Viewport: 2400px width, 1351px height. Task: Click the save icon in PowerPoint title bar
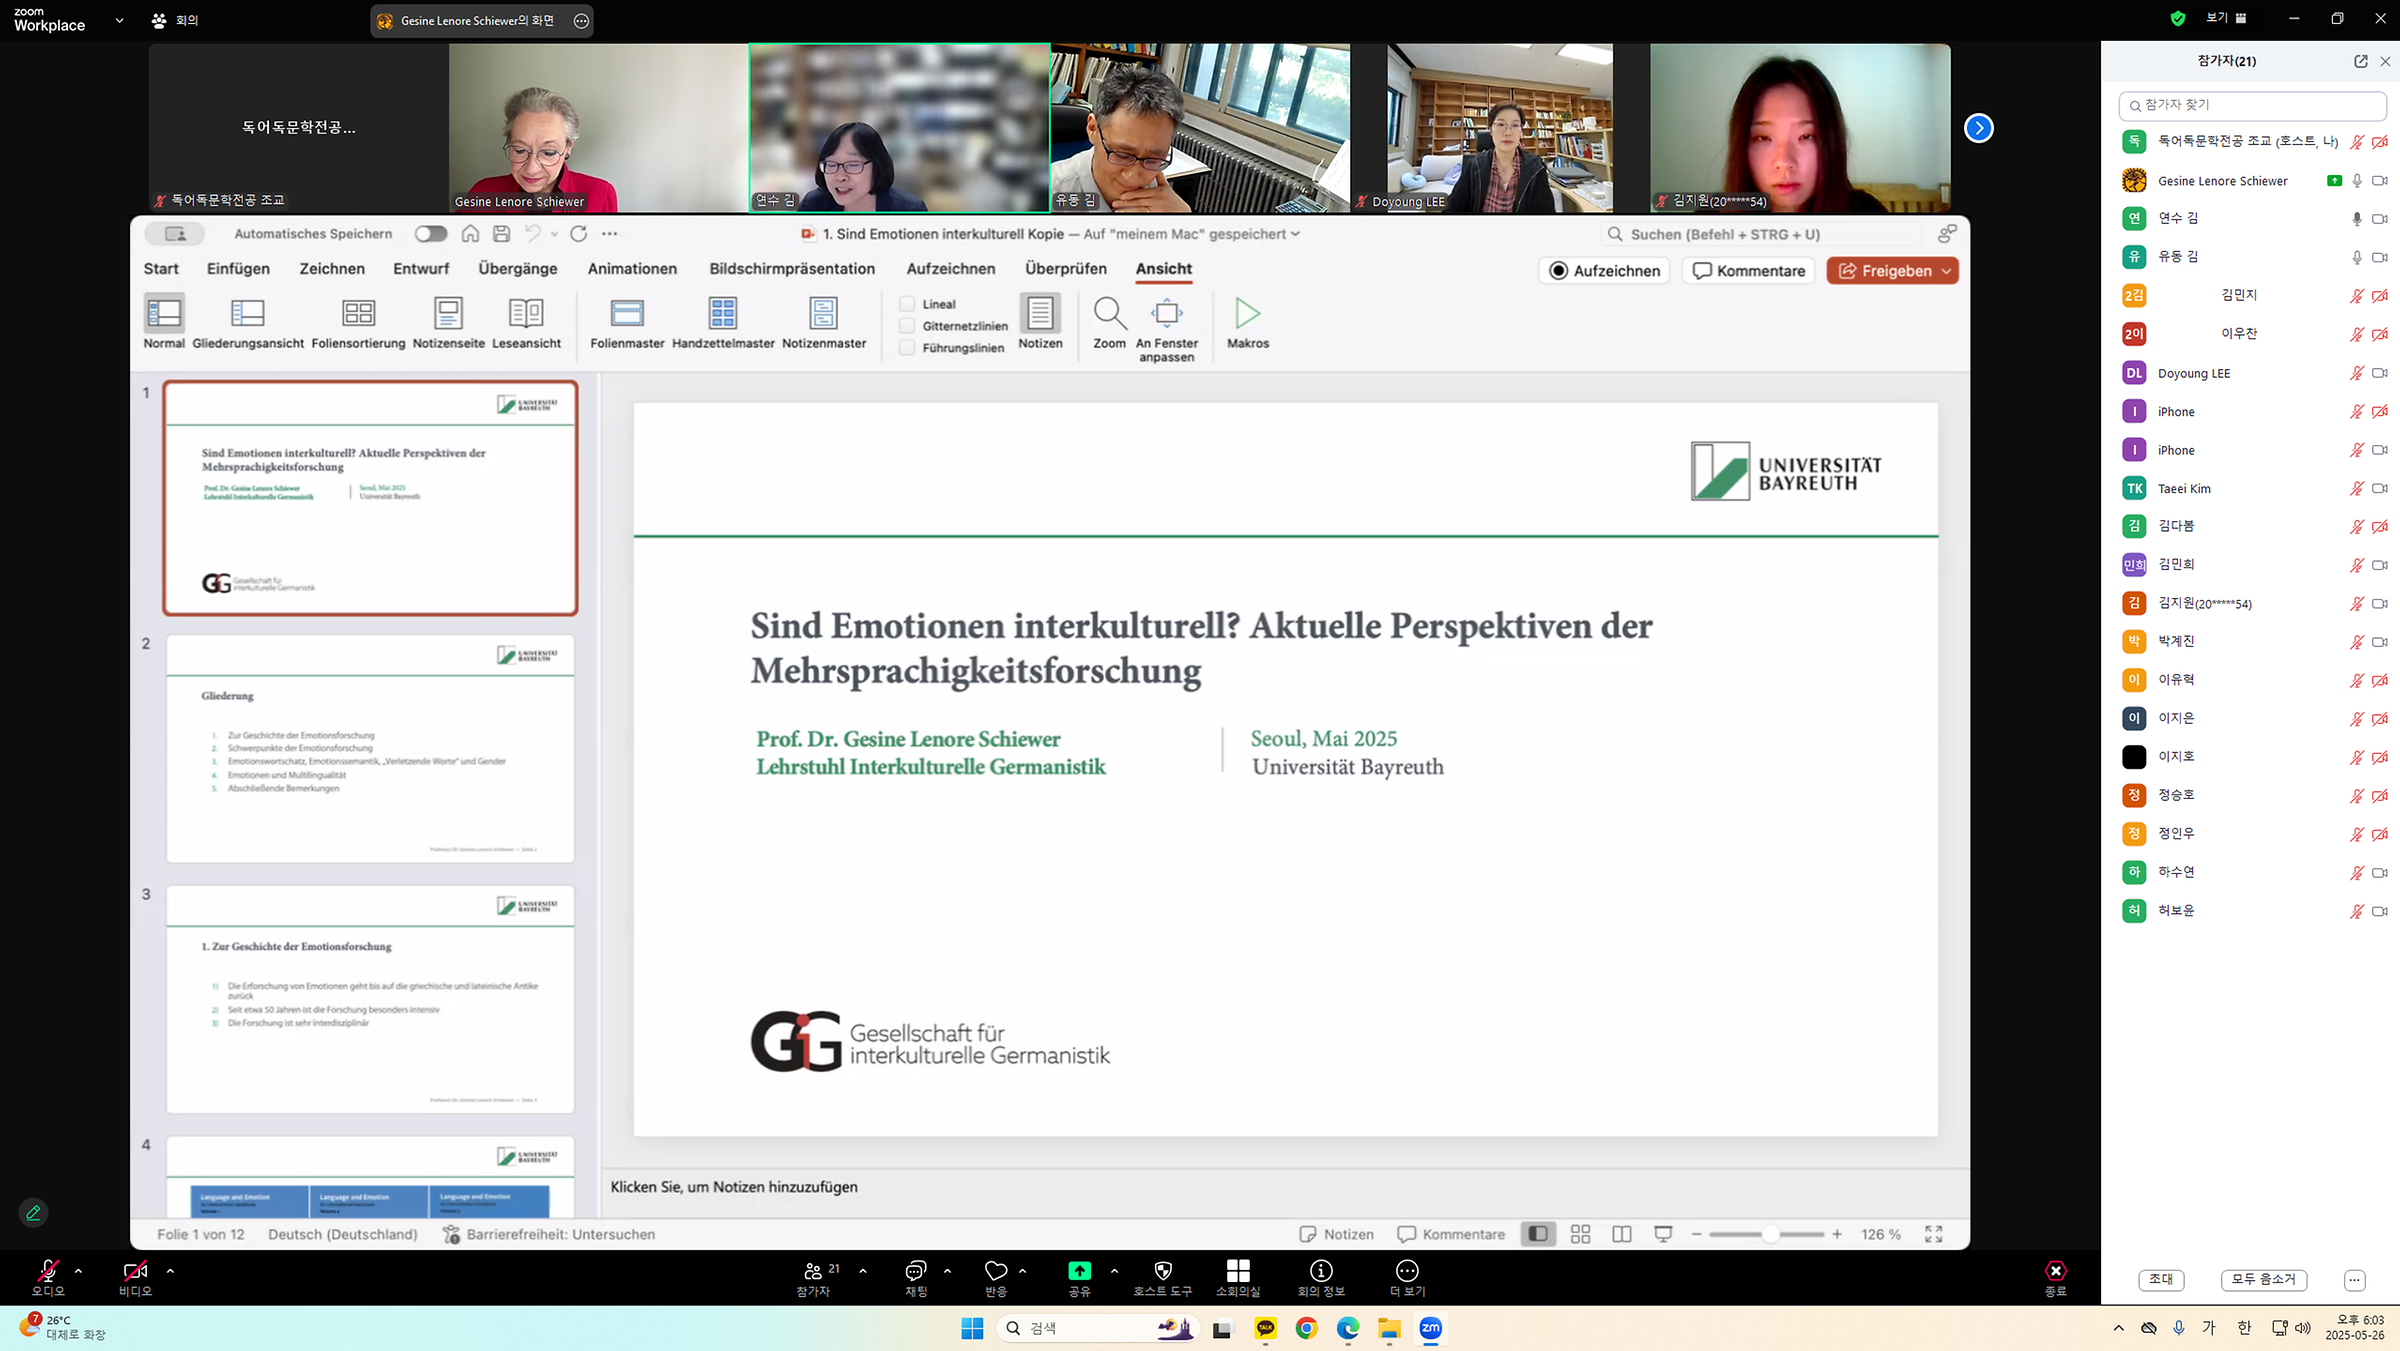coord(502,233)
